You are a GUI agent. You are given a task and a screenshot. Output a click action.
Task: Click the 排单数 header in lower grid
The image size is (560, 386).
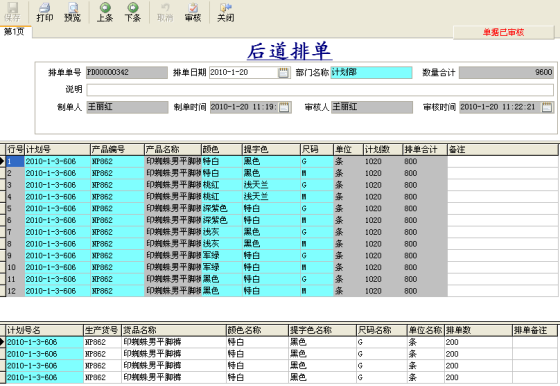(x=479, y=330)
